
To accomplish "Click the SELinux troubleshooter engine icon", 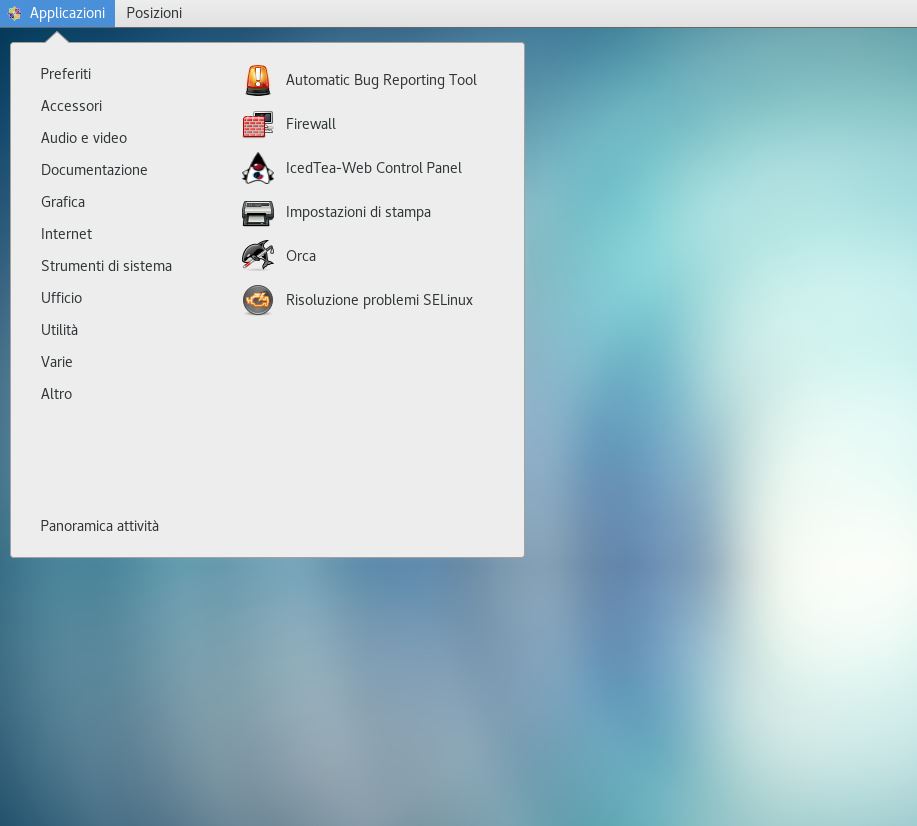I will click(x=258, y=300).
